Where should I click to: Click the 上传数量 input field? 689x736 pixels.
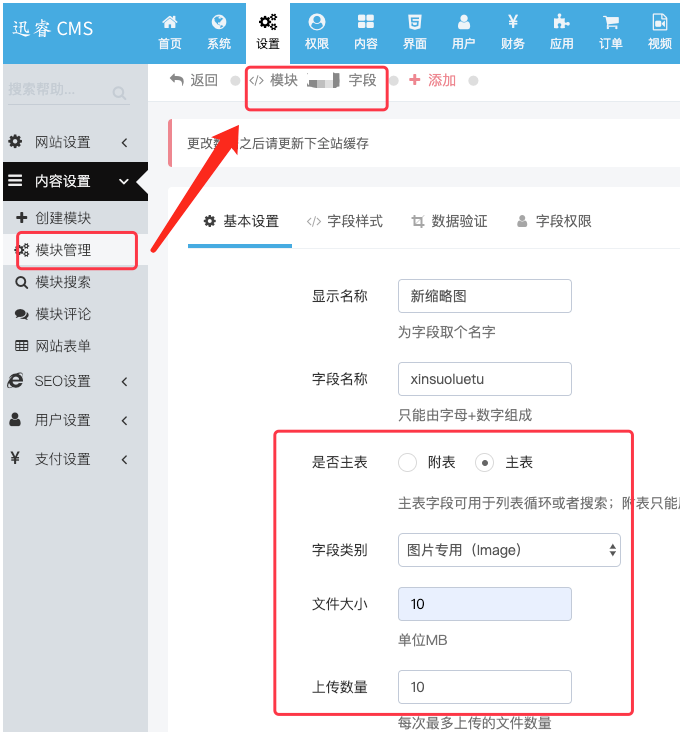click(485, 687)
